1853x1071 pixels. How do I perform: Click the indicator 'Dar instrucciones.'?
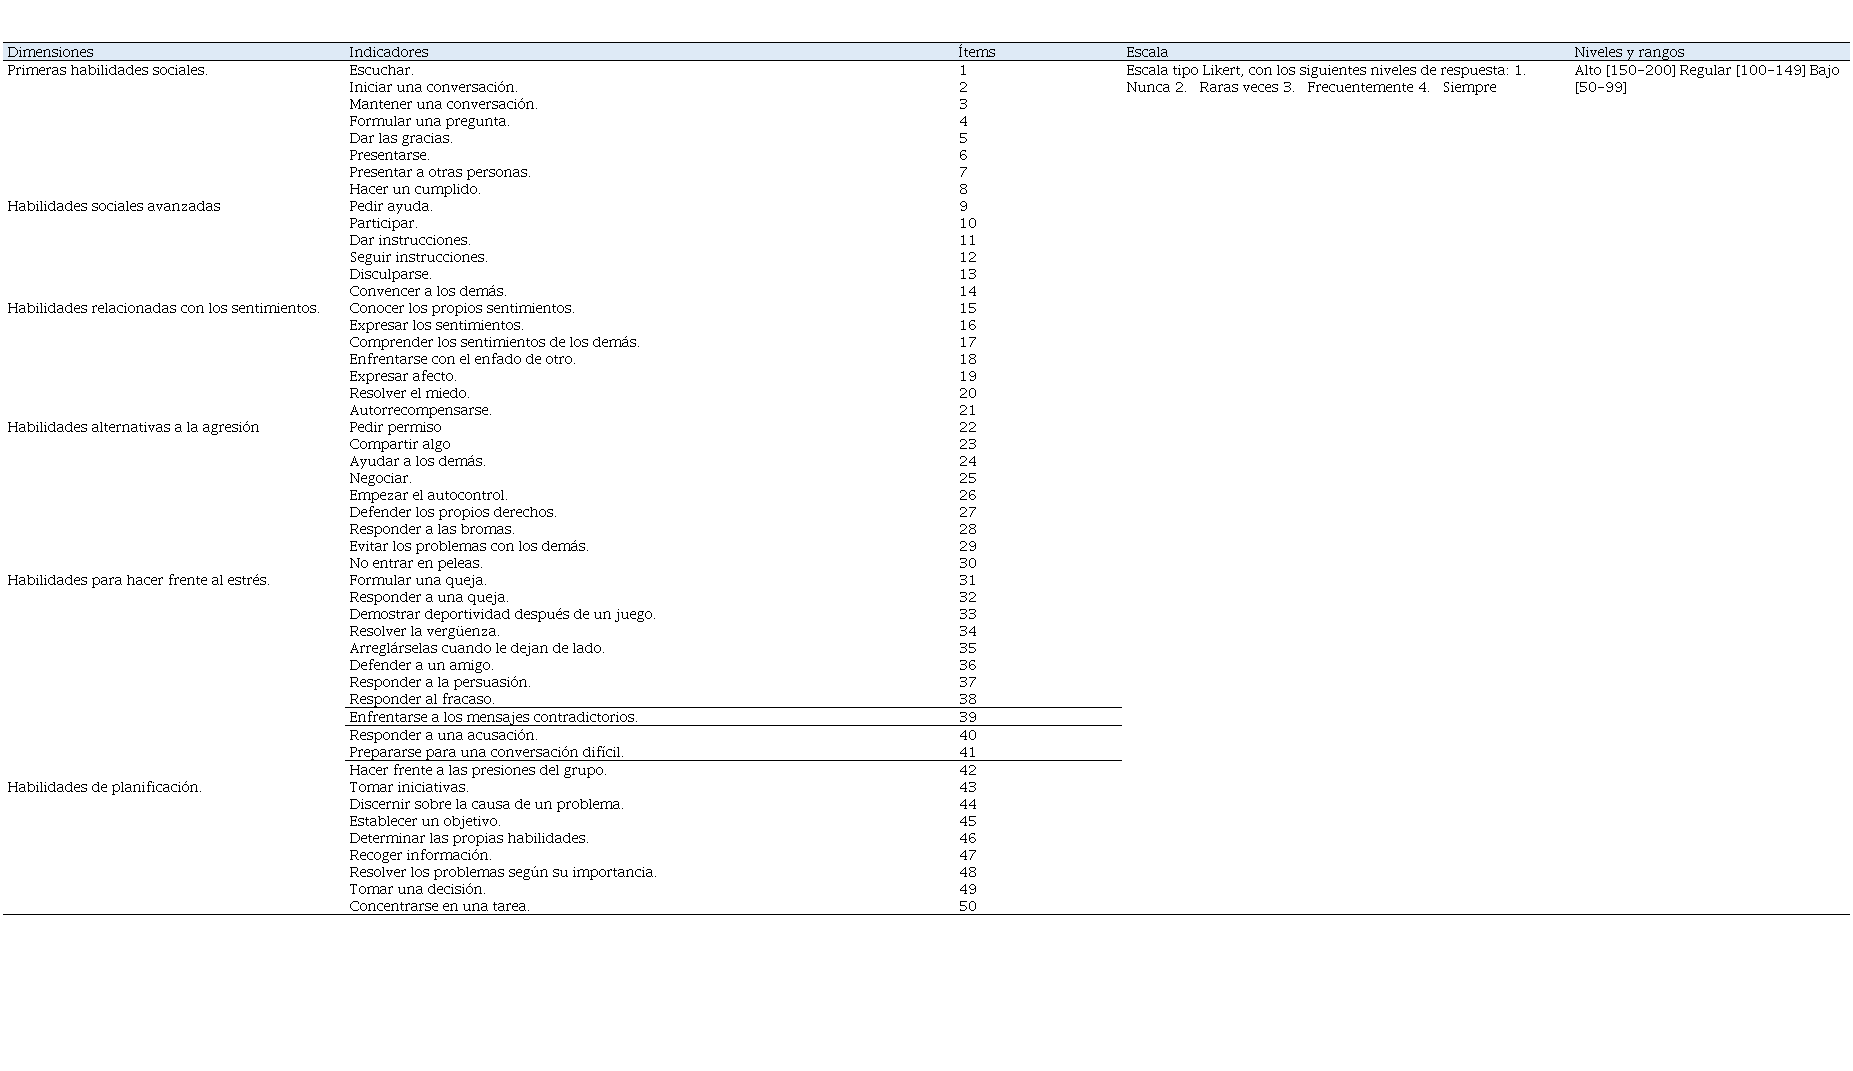410,240
